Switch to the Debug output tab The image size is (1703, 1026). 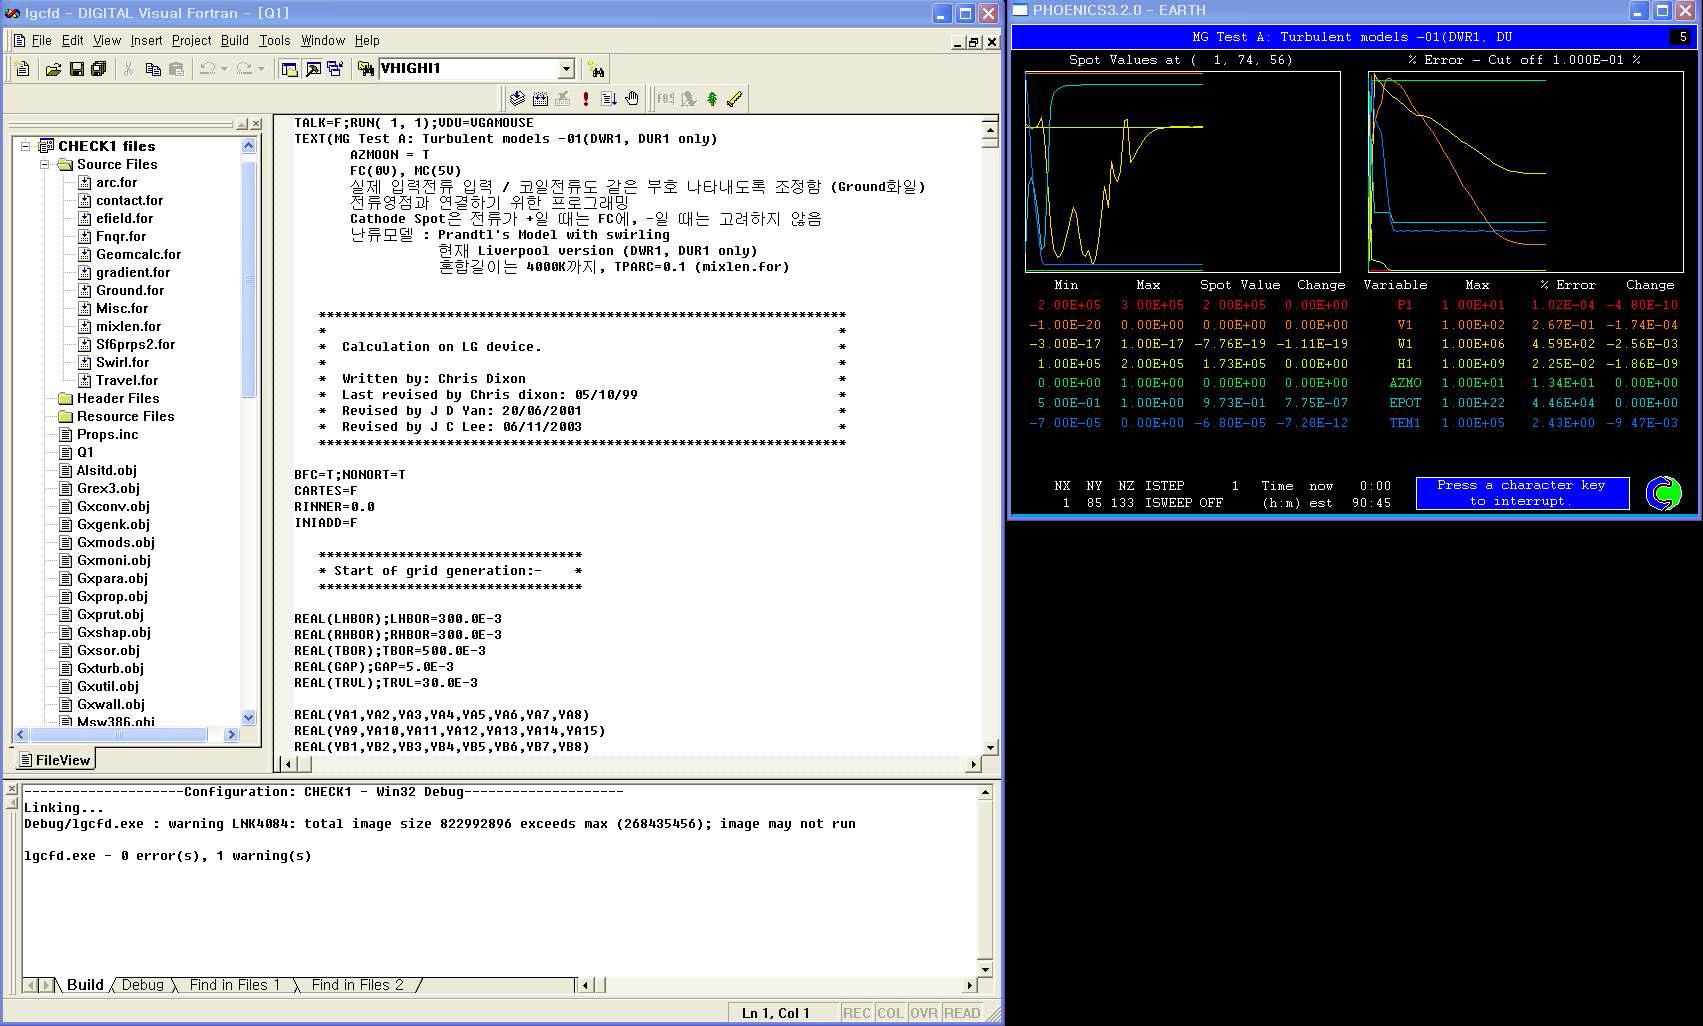(x=143, y=985)
